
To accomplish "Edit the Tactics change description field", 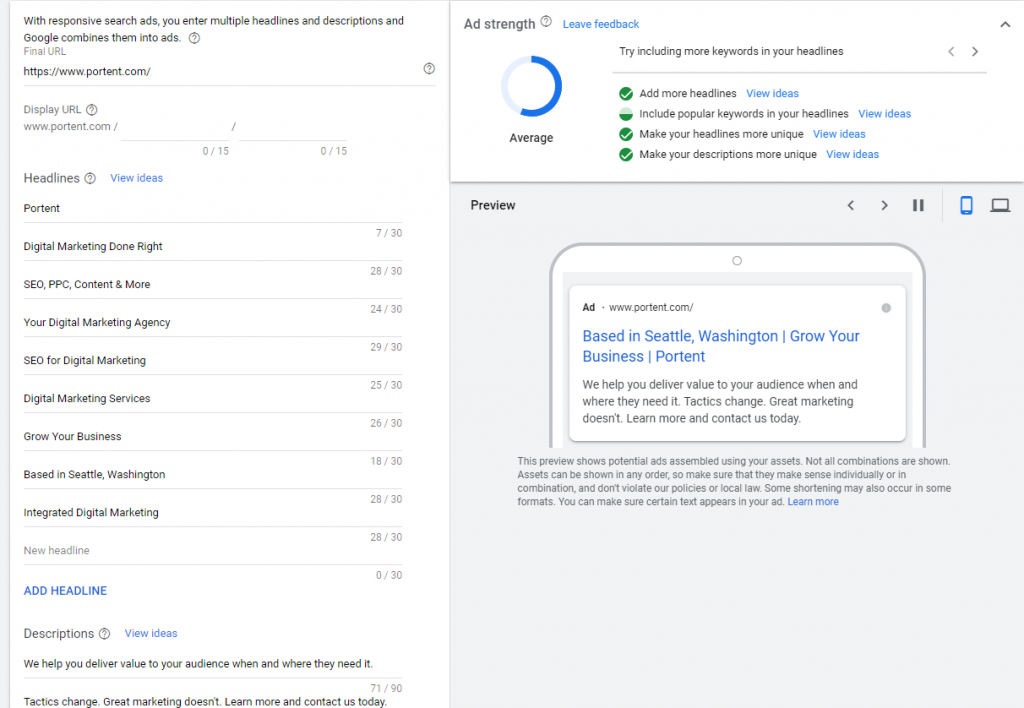I will coord(213,701).
